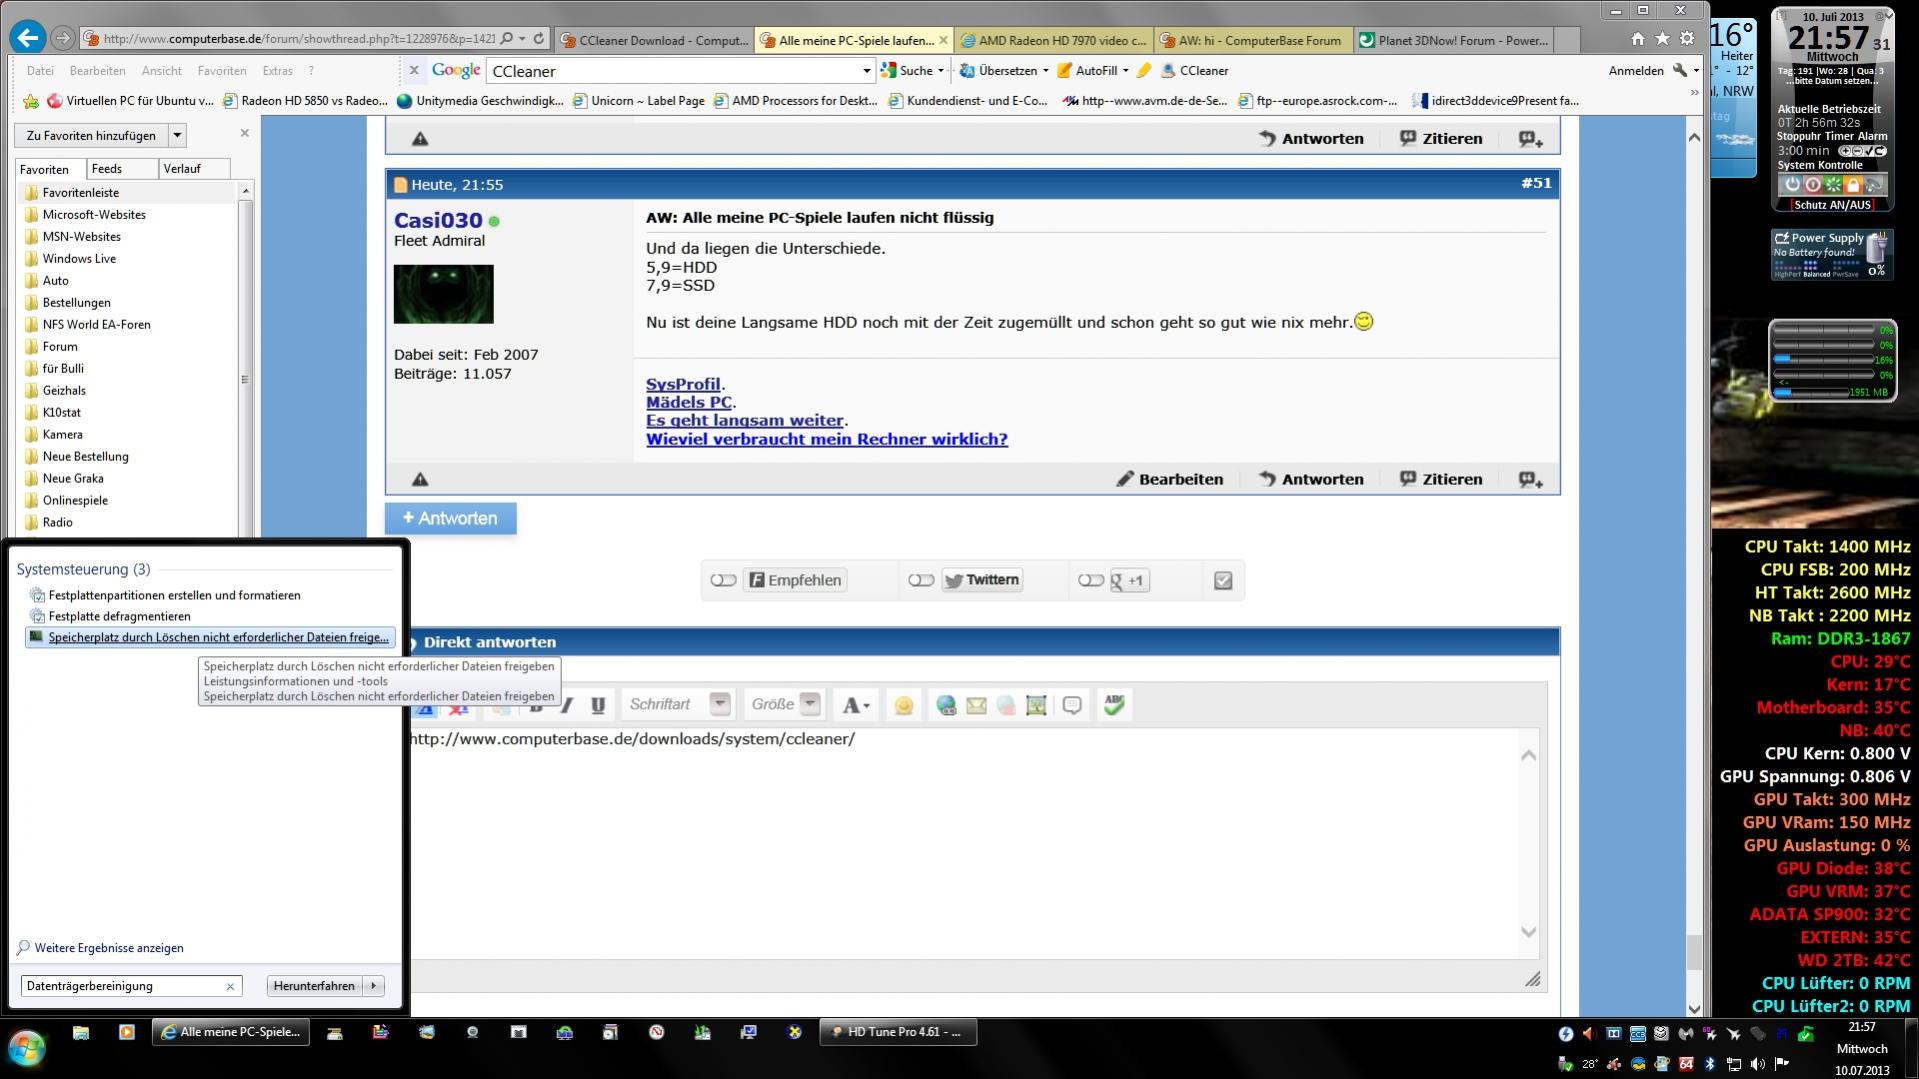The width and height of the screenshot is (1919, 1079).
Task: Click the insert link globe icon
Action: [x=946, y=705]
